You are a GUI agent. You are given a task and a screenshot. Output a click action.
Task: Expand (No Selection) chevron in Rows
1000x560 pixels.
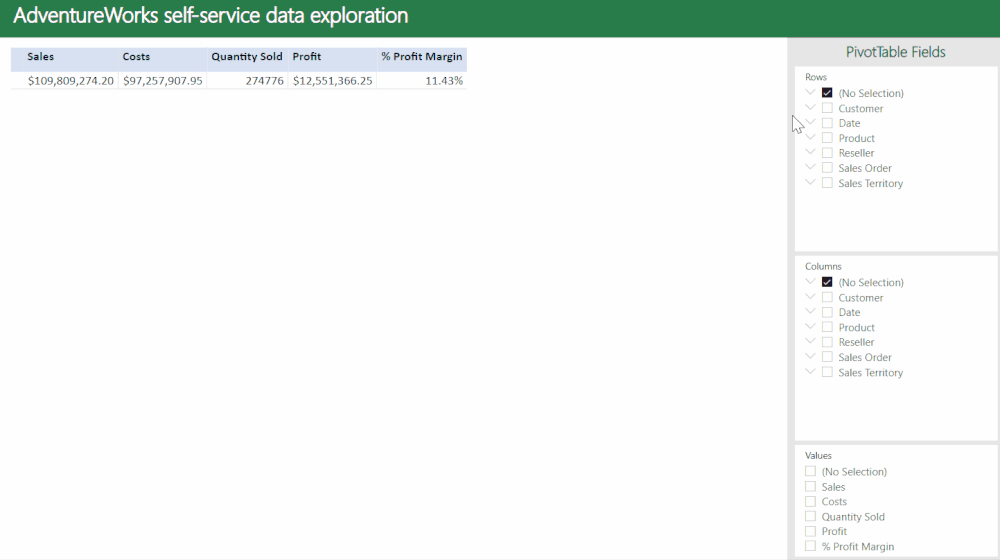click(811, 92)
